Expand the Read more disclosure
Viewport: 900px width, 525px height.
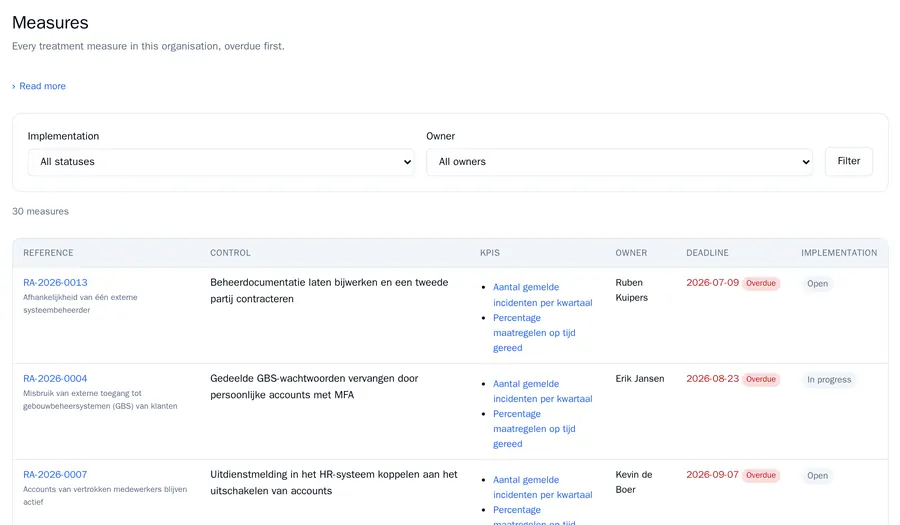tap(39, 86)
